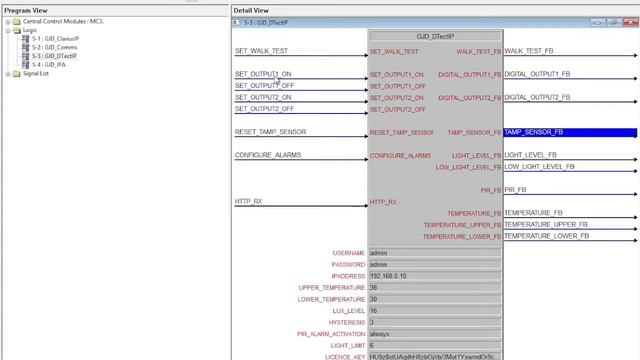The height and width of the screenshot is (360, 640).
Task: Click the TEMPERATURE_FB output signal
Action: [533, 213]
